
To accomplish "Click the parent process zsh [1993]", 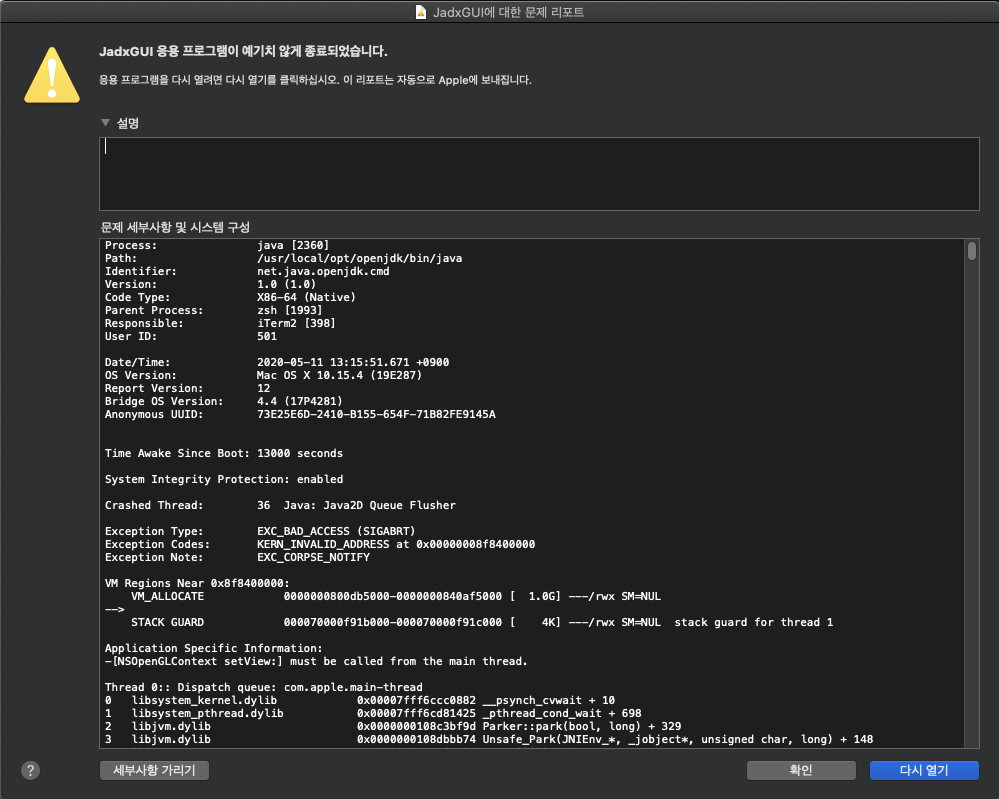I will [289, 310].
